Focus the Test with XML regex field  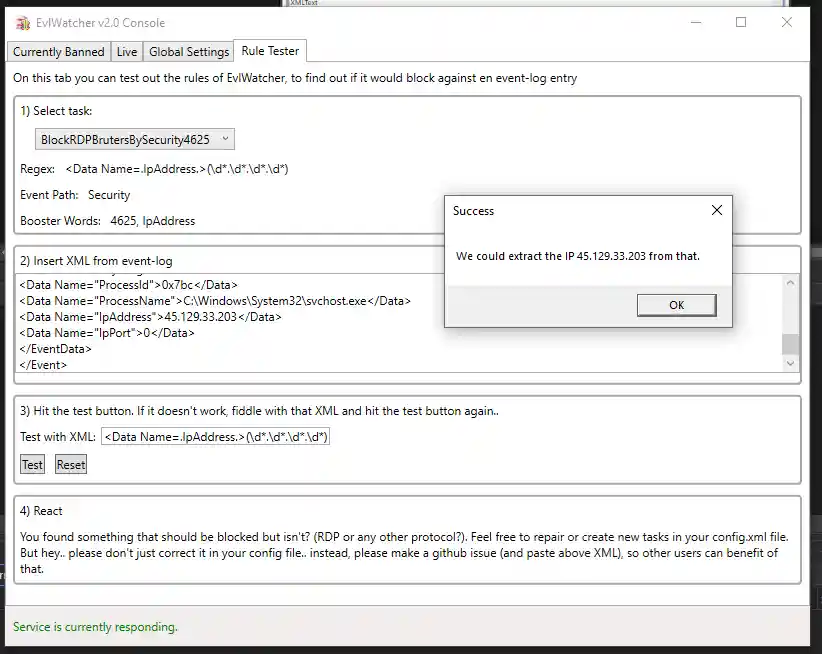(215, 437)
